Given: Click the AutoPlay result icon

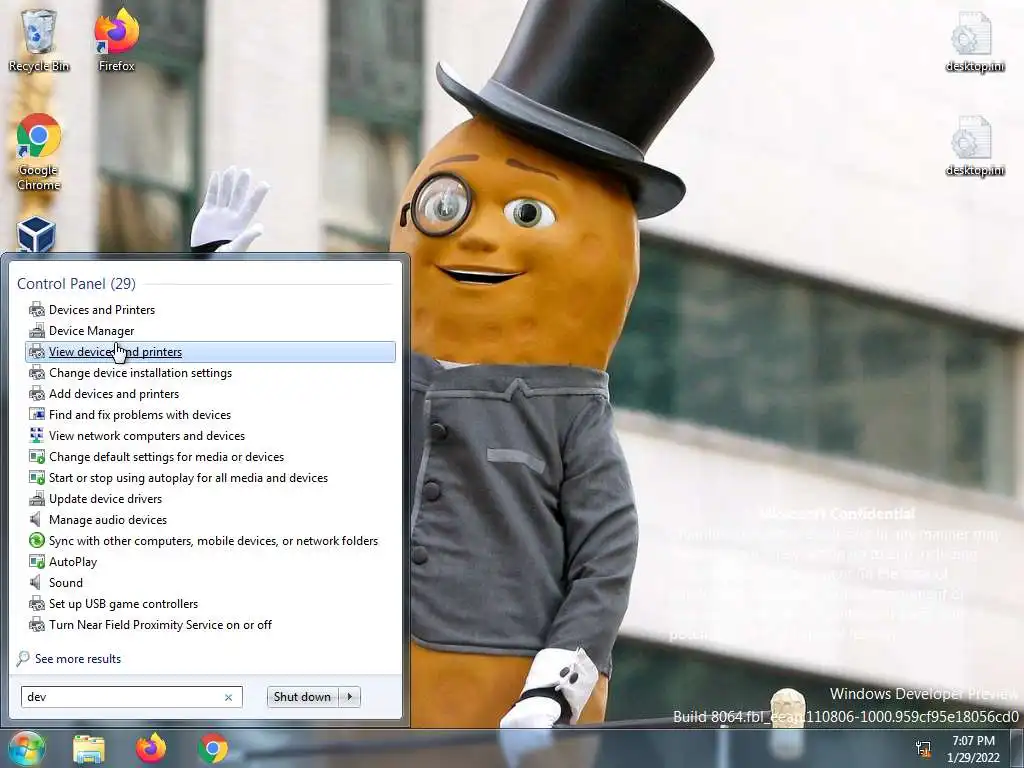Looking at the screenshot, I should pyautogui.click(x=37, y=562).
